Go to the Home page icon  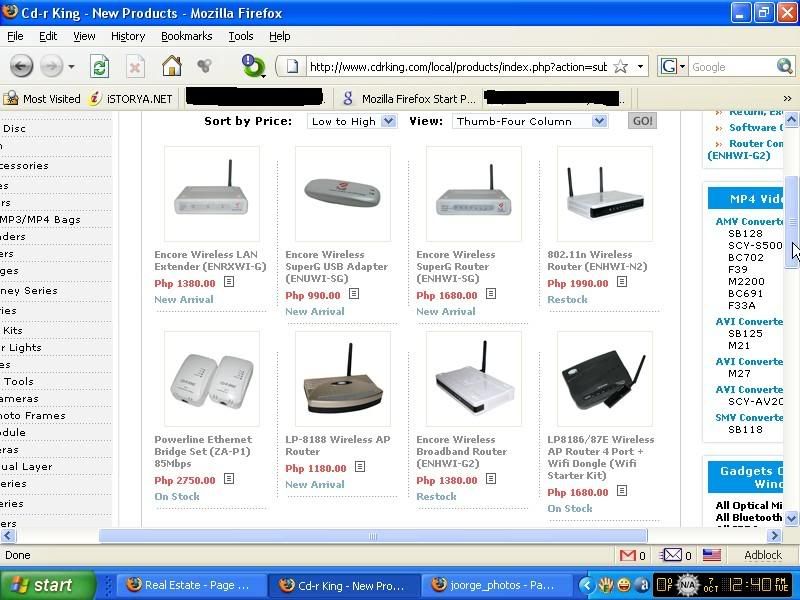(171, 66)
